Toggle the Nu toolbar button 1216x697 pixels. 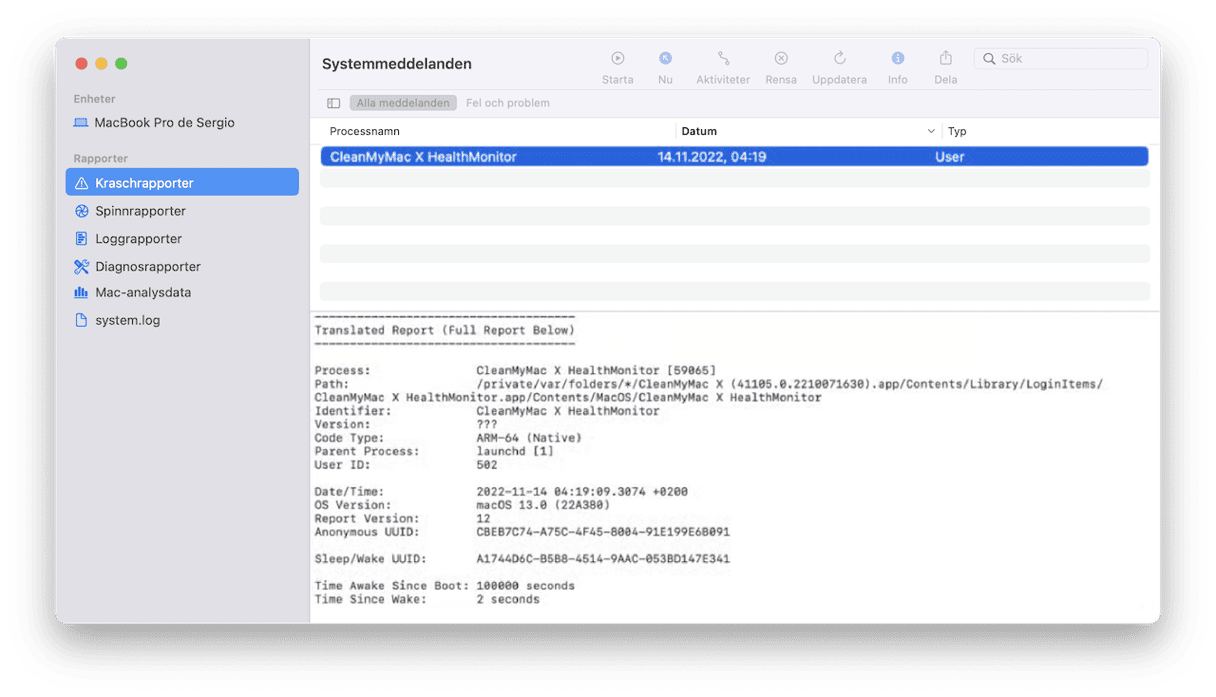(665, 59)
